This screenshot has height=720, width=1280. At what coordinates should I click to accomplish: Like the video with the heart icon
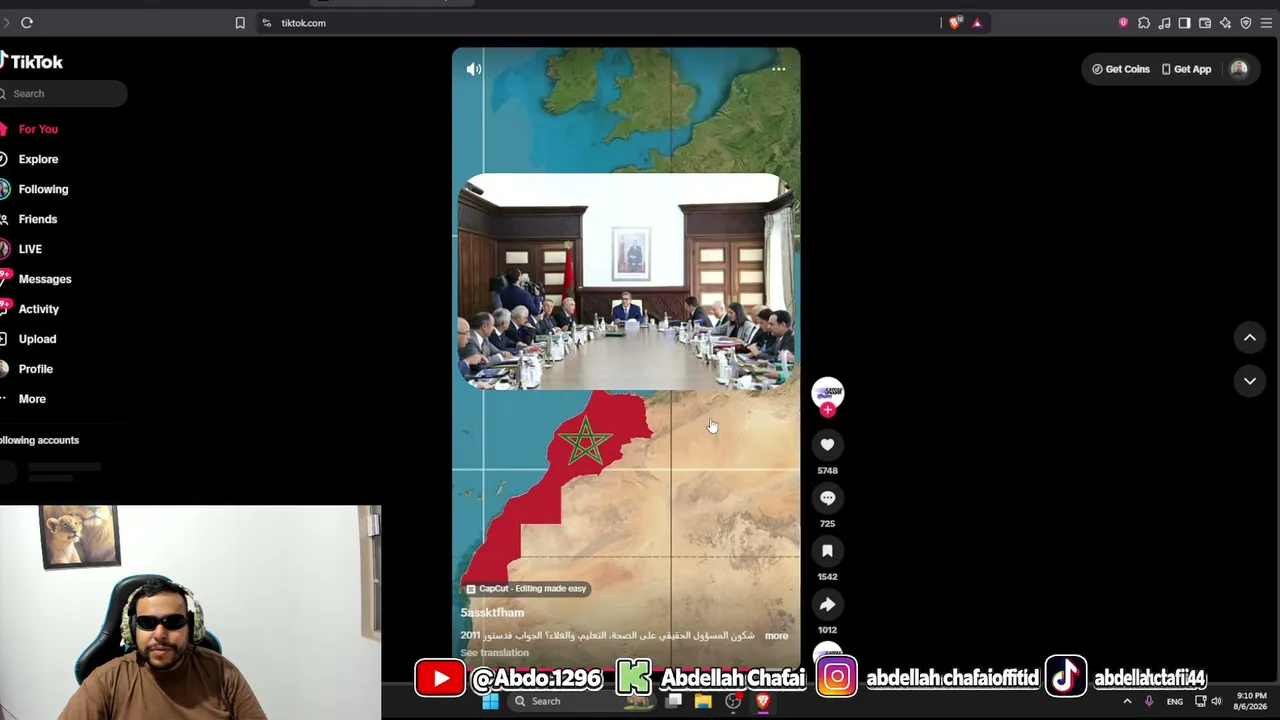(827, 445)
